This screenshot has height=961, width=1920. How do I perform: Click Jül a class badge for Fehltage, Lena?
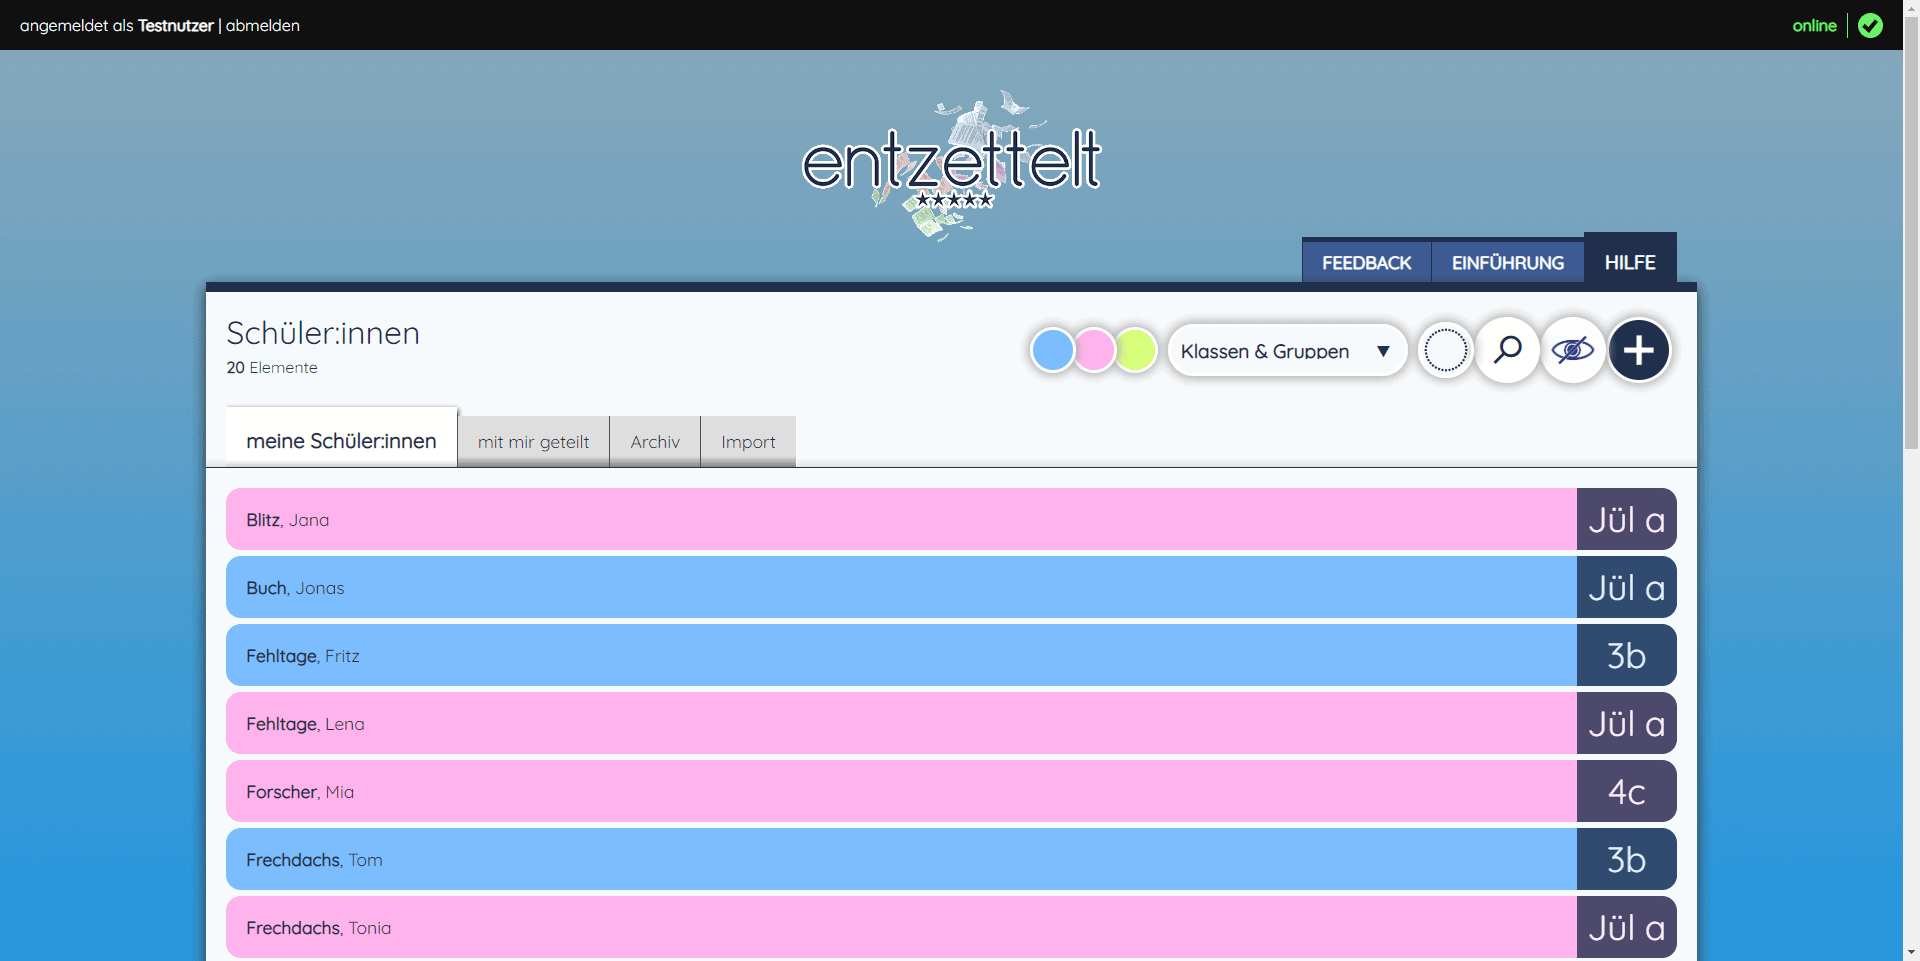click(x=1627, y=723)
